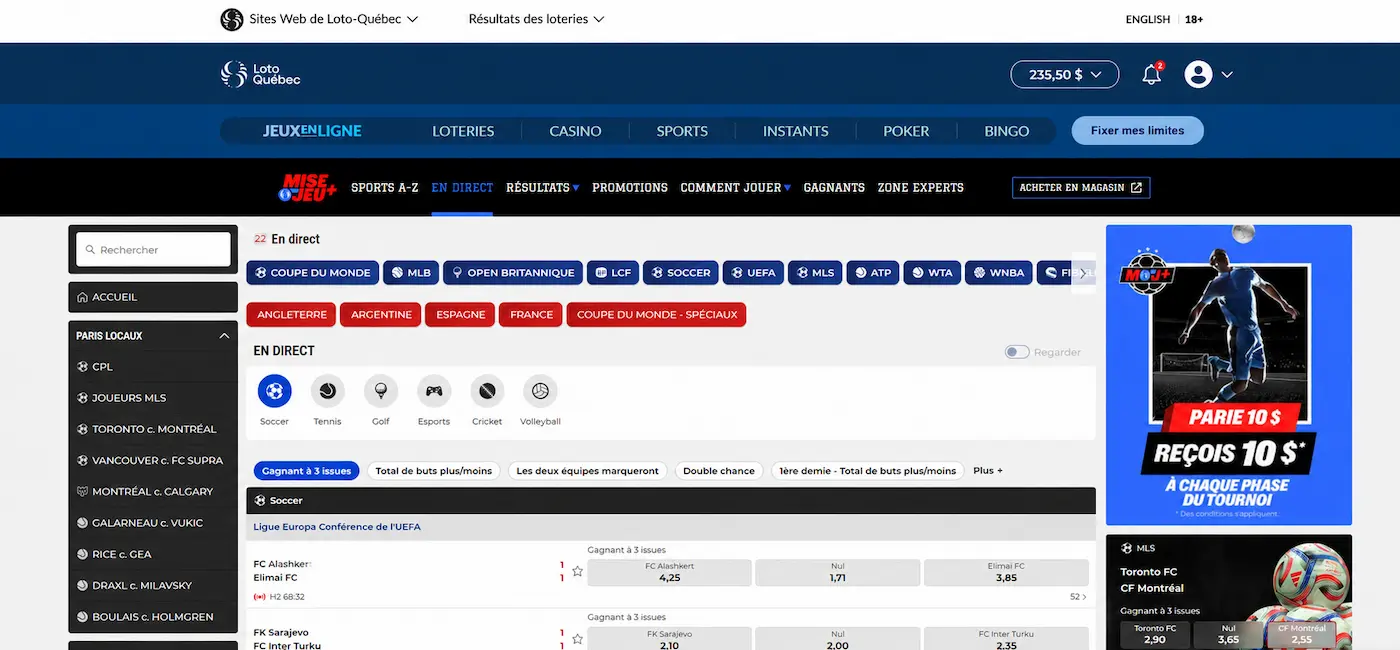This screenshot has height=650, width=1400.
Task: Show more markets with Plus +
Action: [x=988, y=471]
